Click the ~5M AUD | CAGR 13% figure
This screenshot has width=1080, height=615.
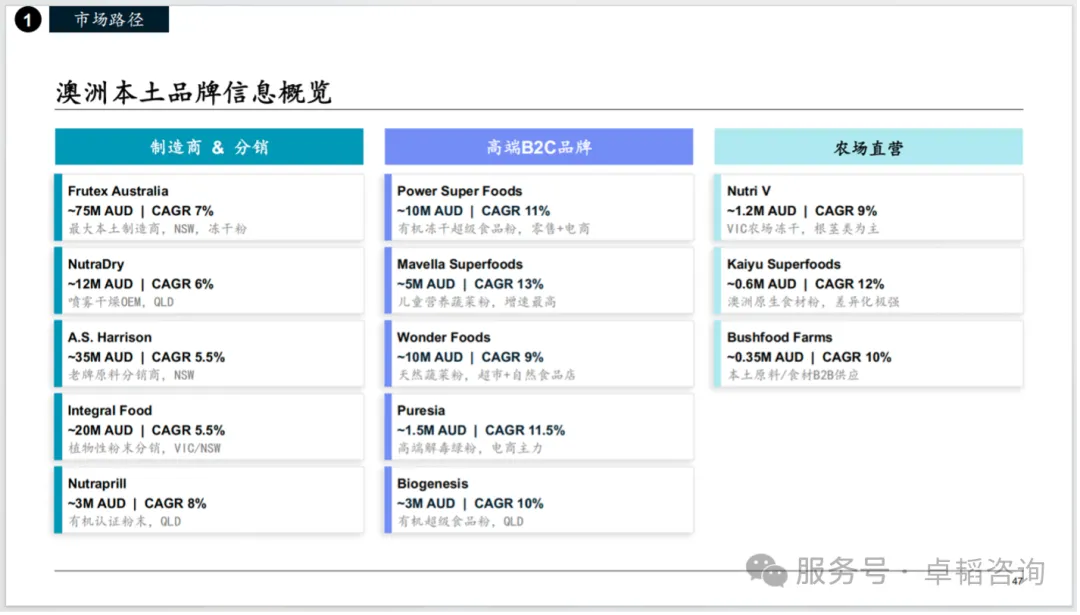(470, 284)
